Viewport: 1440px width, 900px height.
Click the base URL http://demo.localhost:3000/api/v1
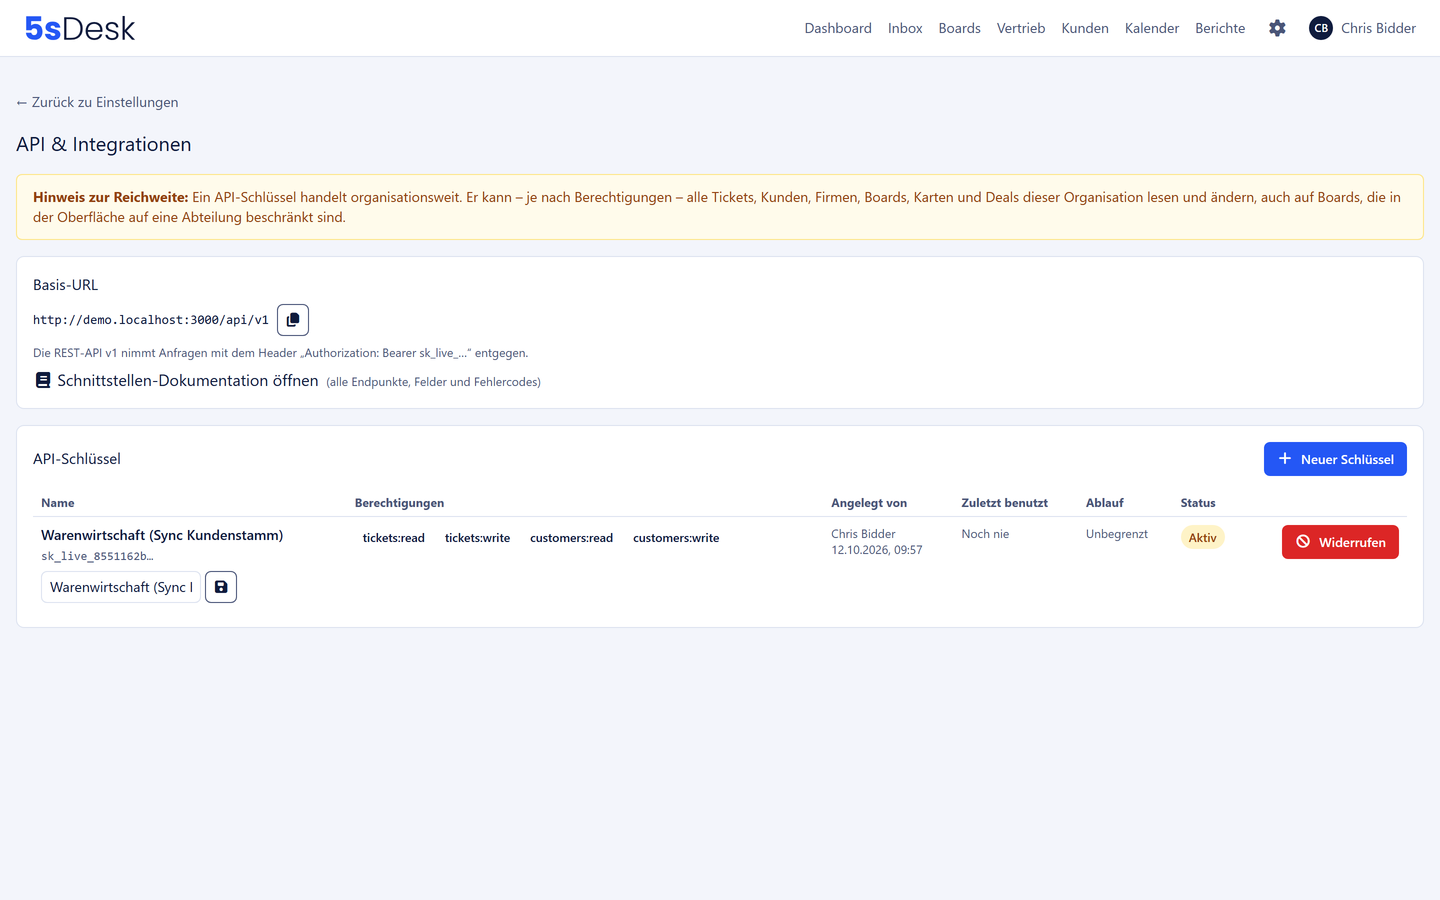[x=151, y=320]
